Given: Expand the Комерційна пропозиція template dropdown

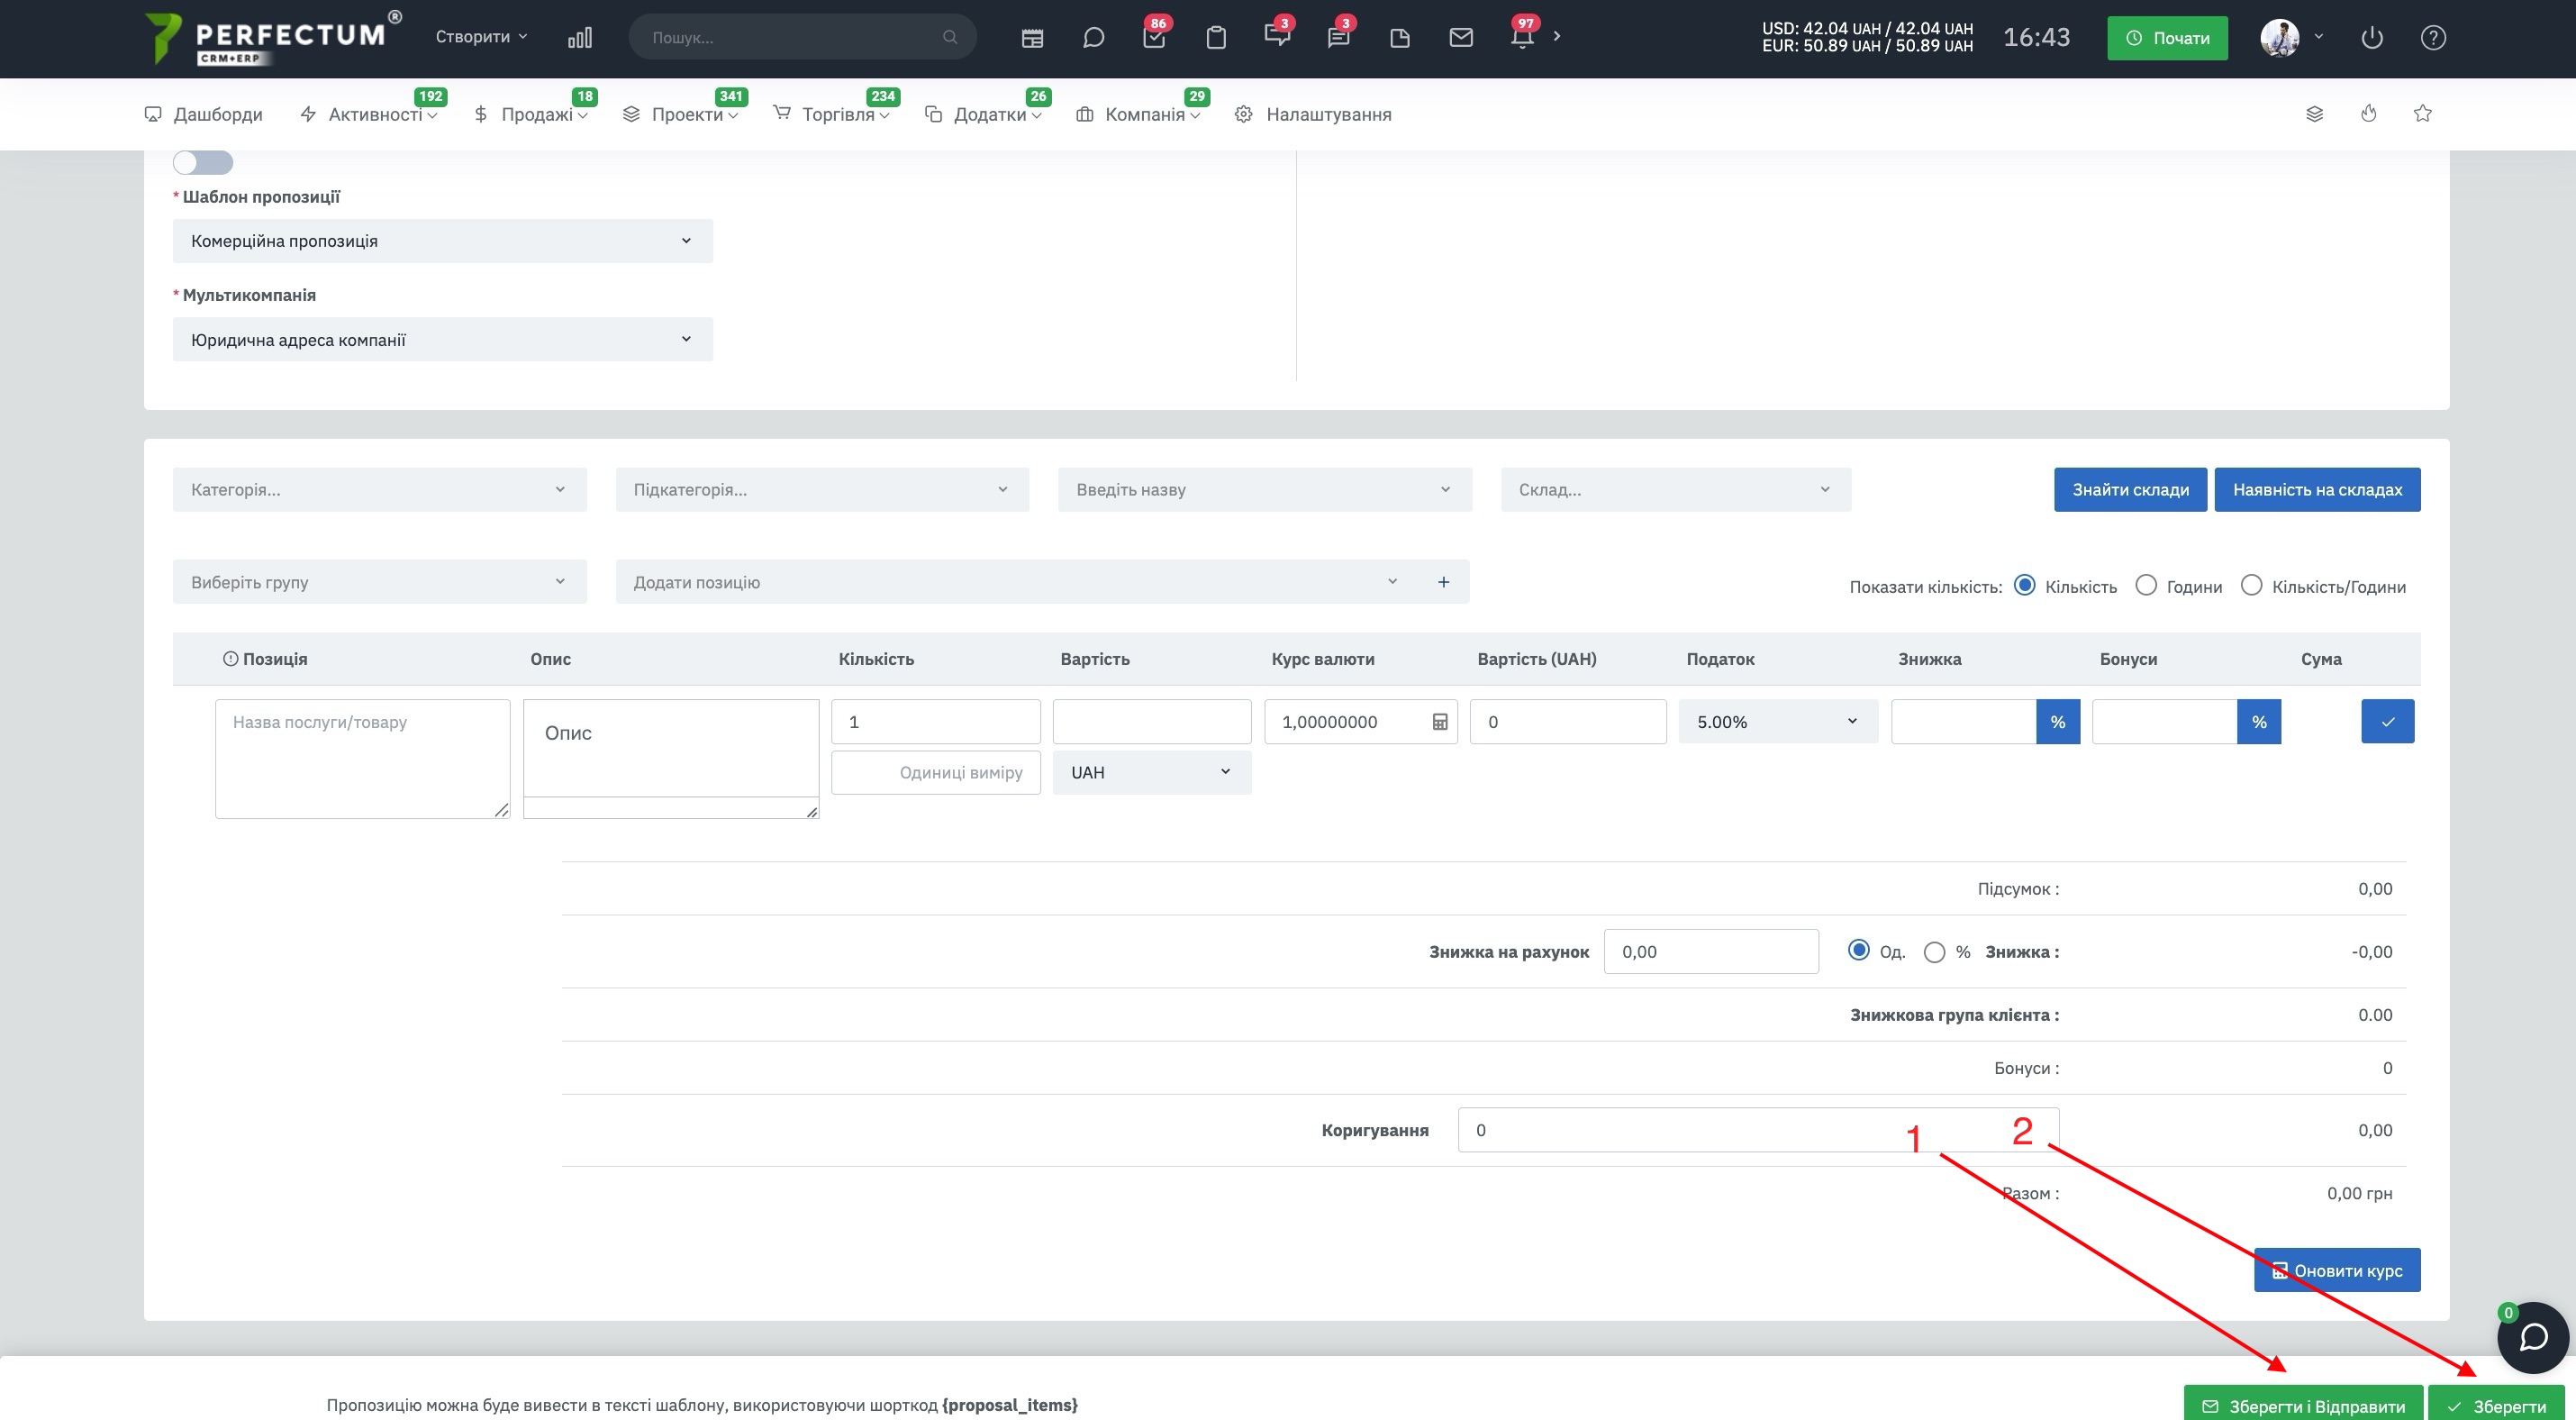Looking at the screenshot, I should tap(442, 241).
